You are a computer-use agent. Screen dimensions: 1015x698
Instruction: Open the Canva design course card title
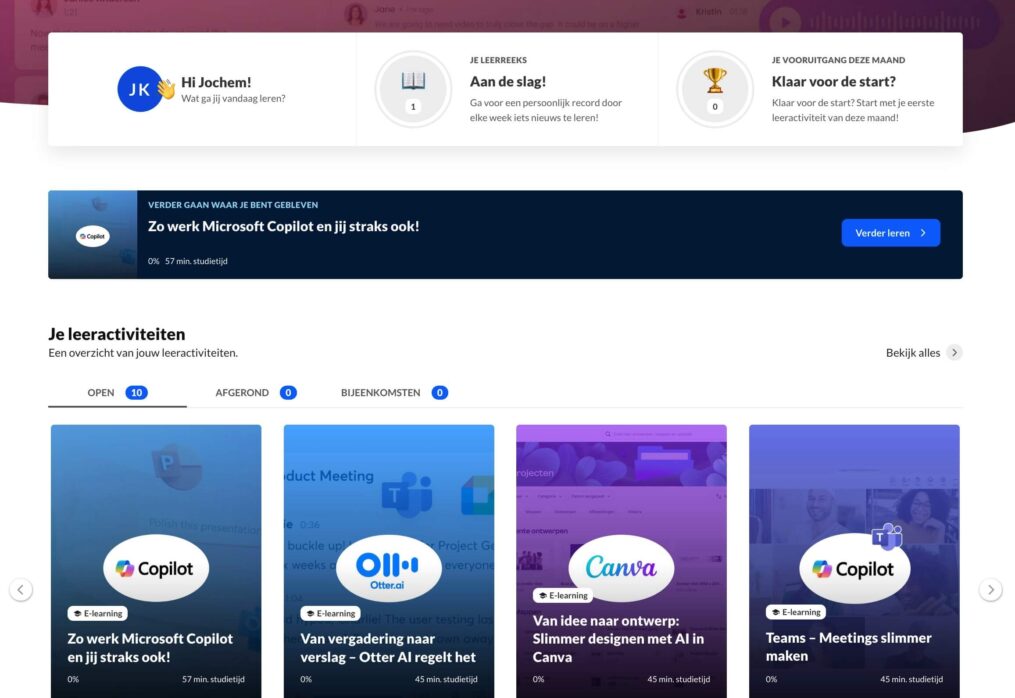click(x=619, y=638)
